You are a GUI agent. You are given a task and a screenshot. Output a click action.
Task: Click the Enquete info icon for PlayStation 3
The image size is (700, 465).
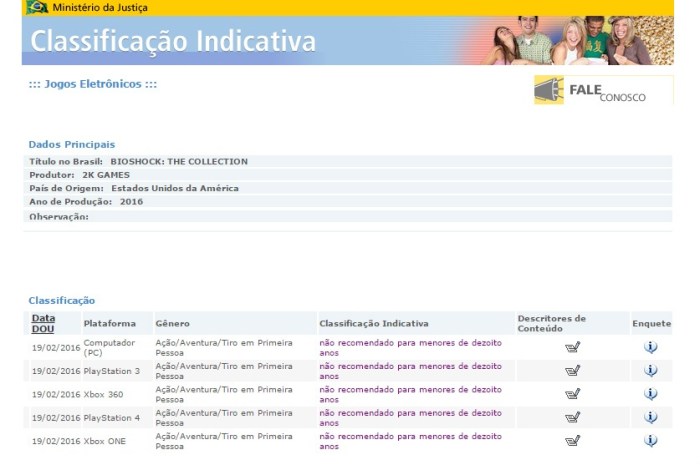(650, 370)
